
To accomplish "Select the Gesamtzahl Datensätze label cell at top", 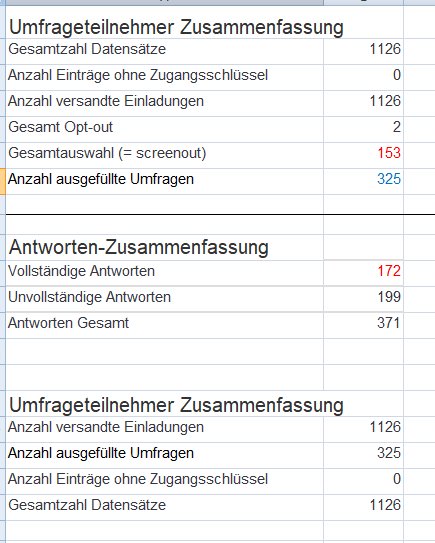I will [x=165, y=51].
